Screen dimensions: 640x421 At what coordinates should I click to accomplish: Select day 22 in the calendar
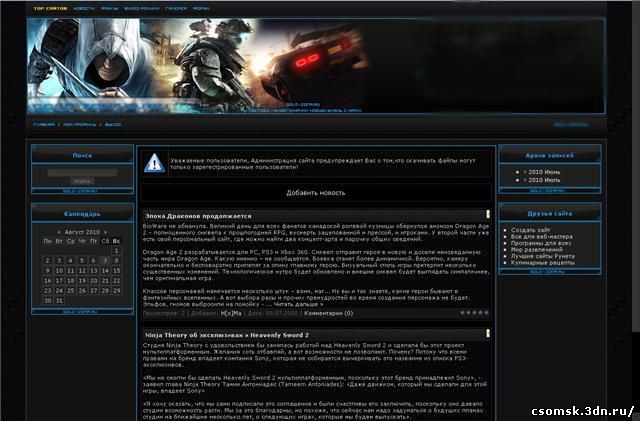[117, 281]
